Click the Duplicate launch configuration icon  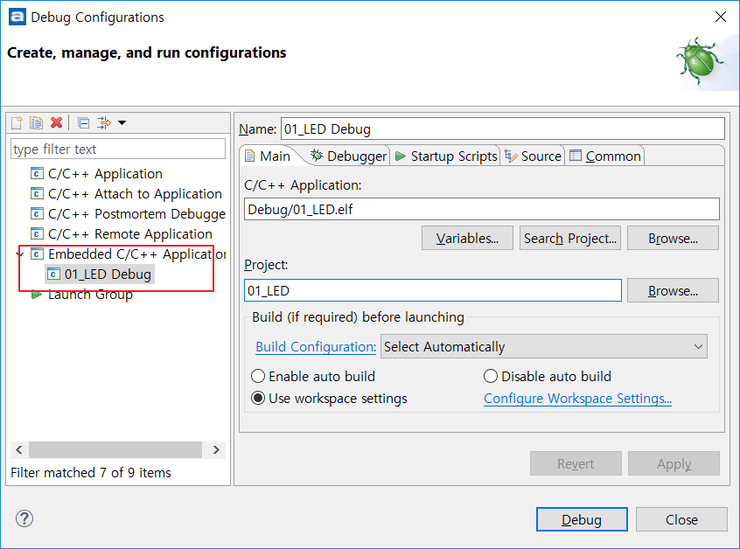(x=36, y=123)
